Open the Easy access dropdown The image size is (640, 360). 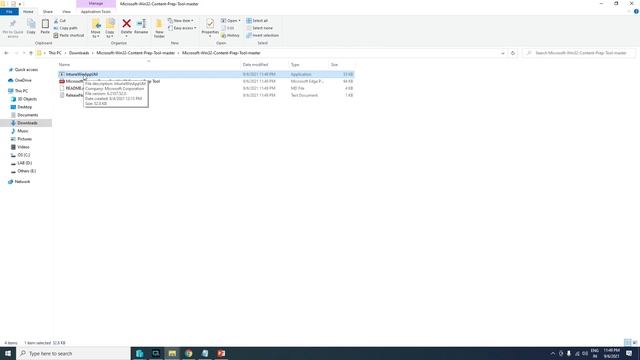click(182, 28)
